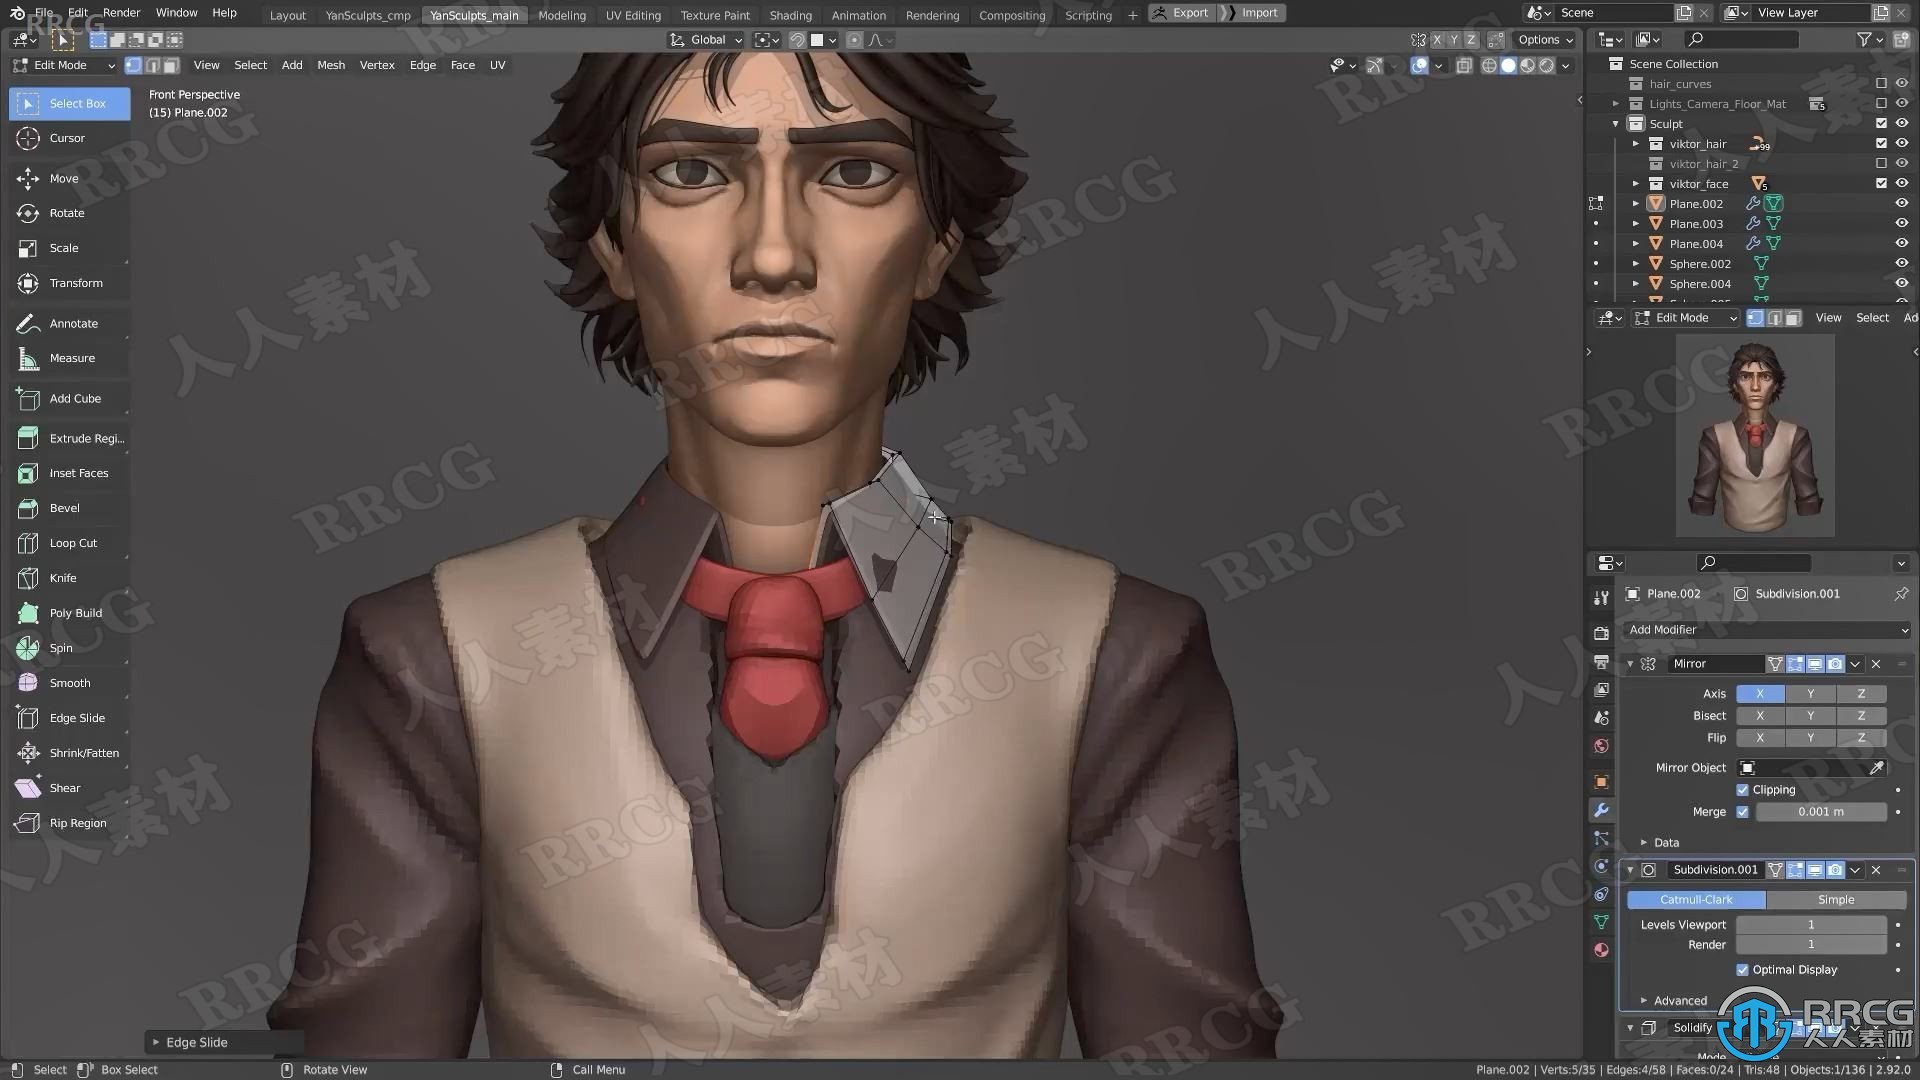Switch to face select mode icon
This screenshot has width=1920, height=1080.
coord(171,65)
